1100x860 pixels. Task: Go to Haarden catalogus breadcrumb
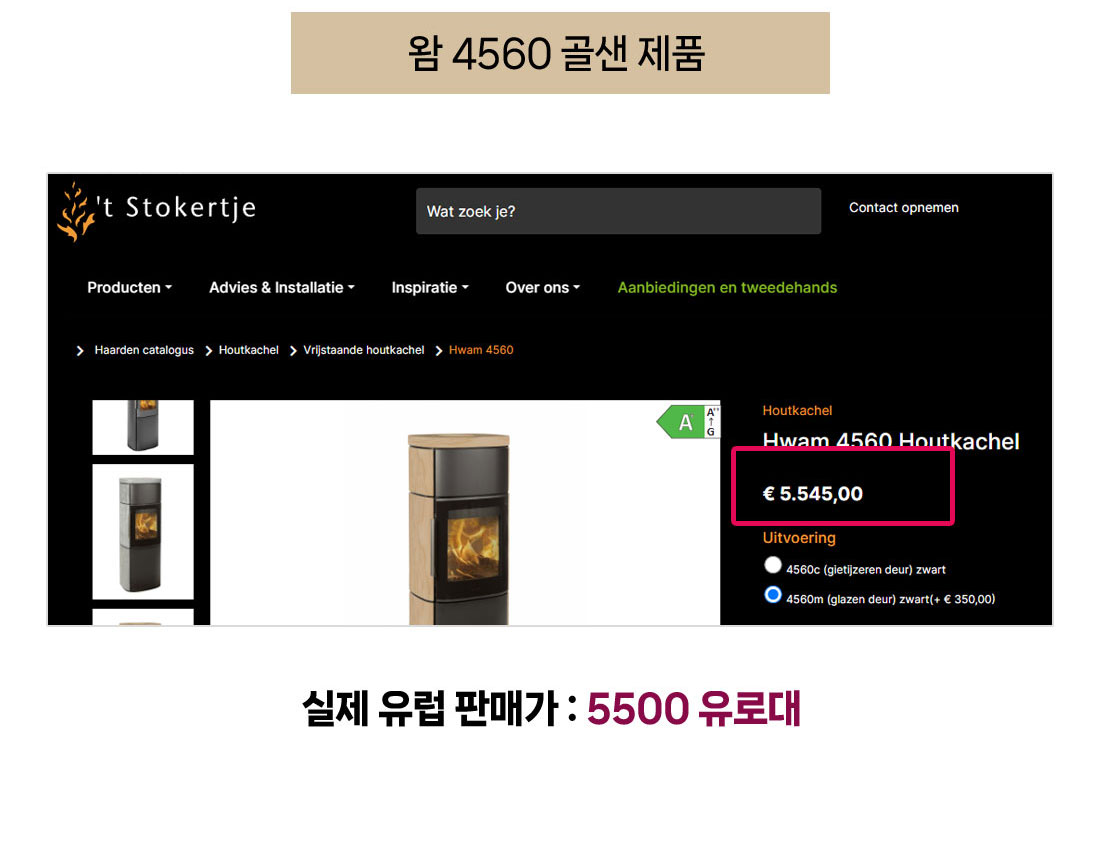pyautogui.click(x=144, y=350)
